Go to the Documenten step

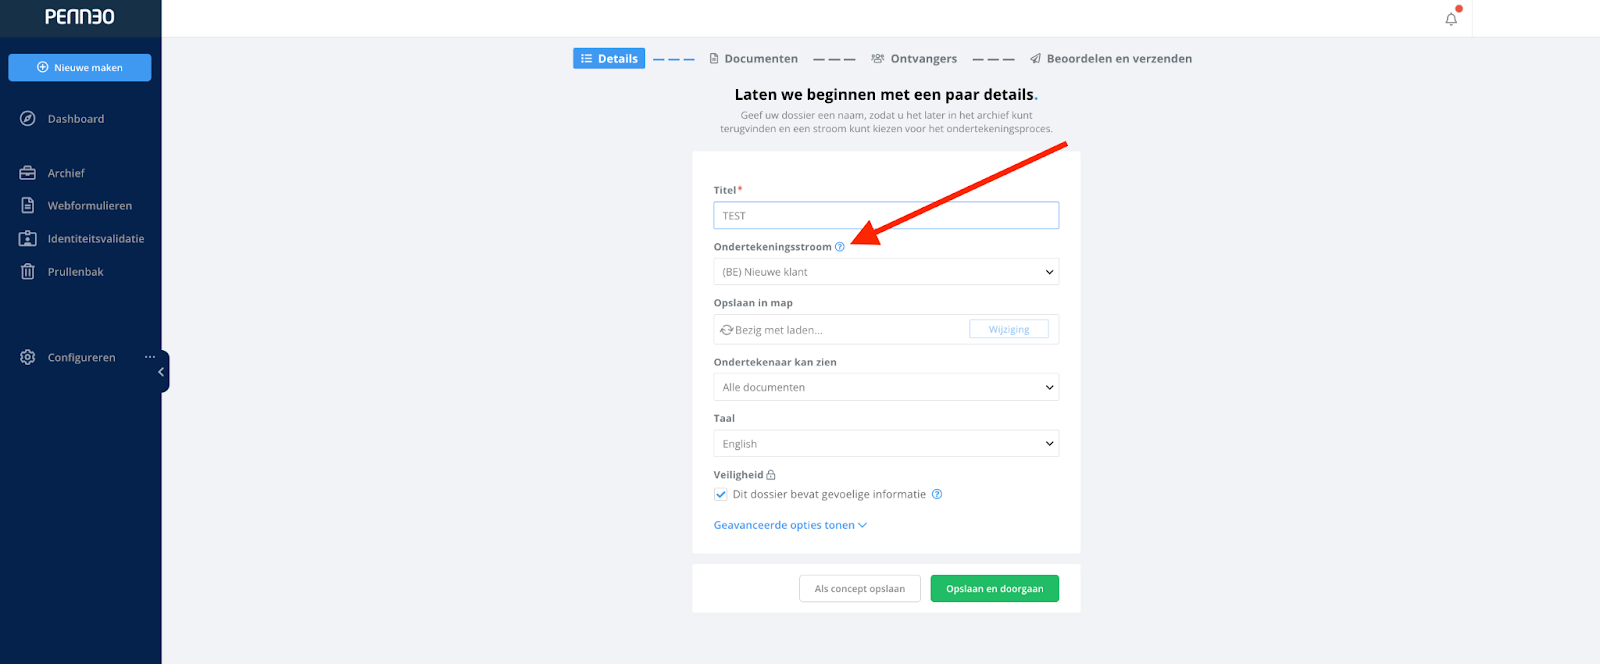[x=753, y=59]
